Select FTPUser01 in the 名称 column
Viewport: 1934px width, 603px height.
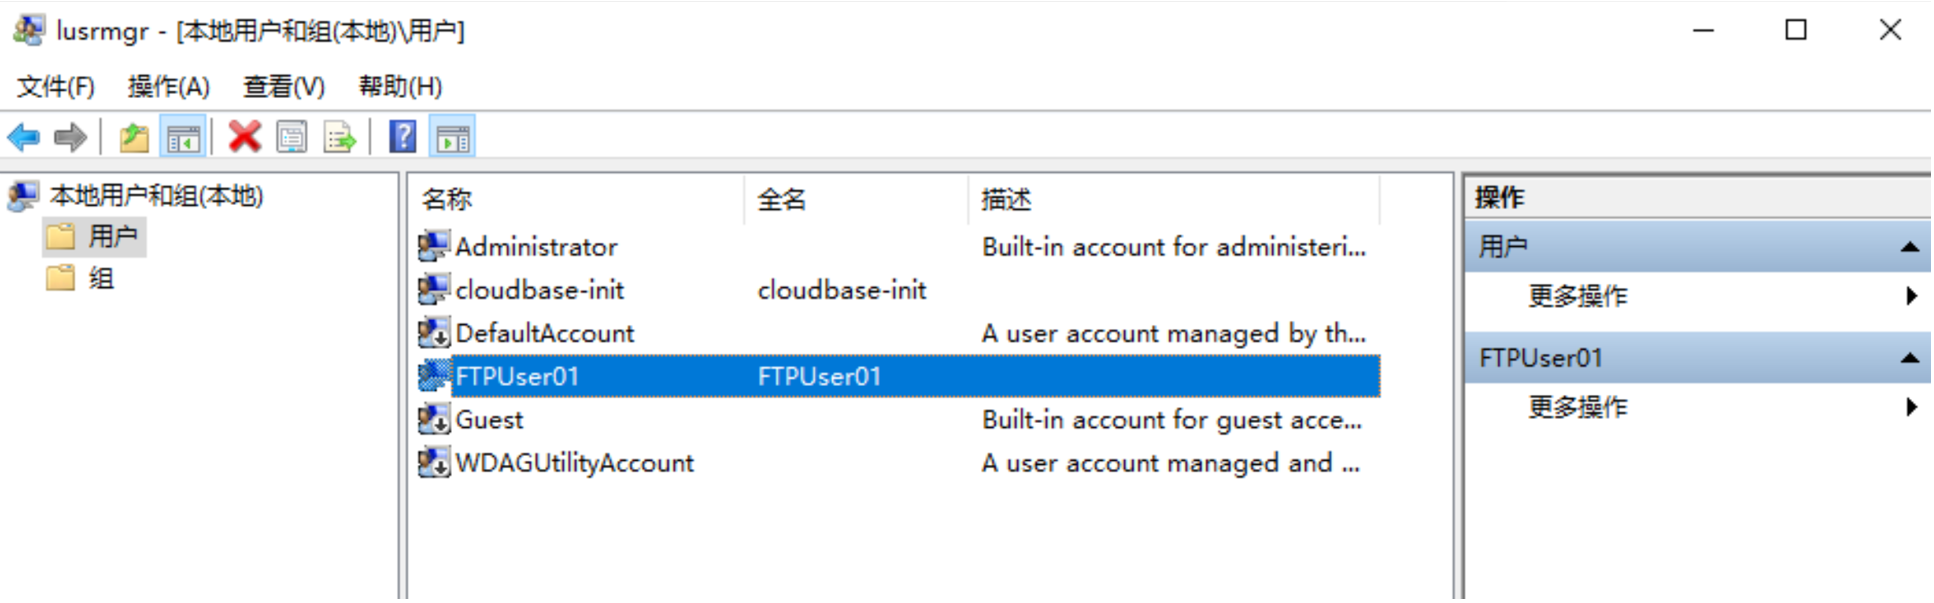point(517,377)
